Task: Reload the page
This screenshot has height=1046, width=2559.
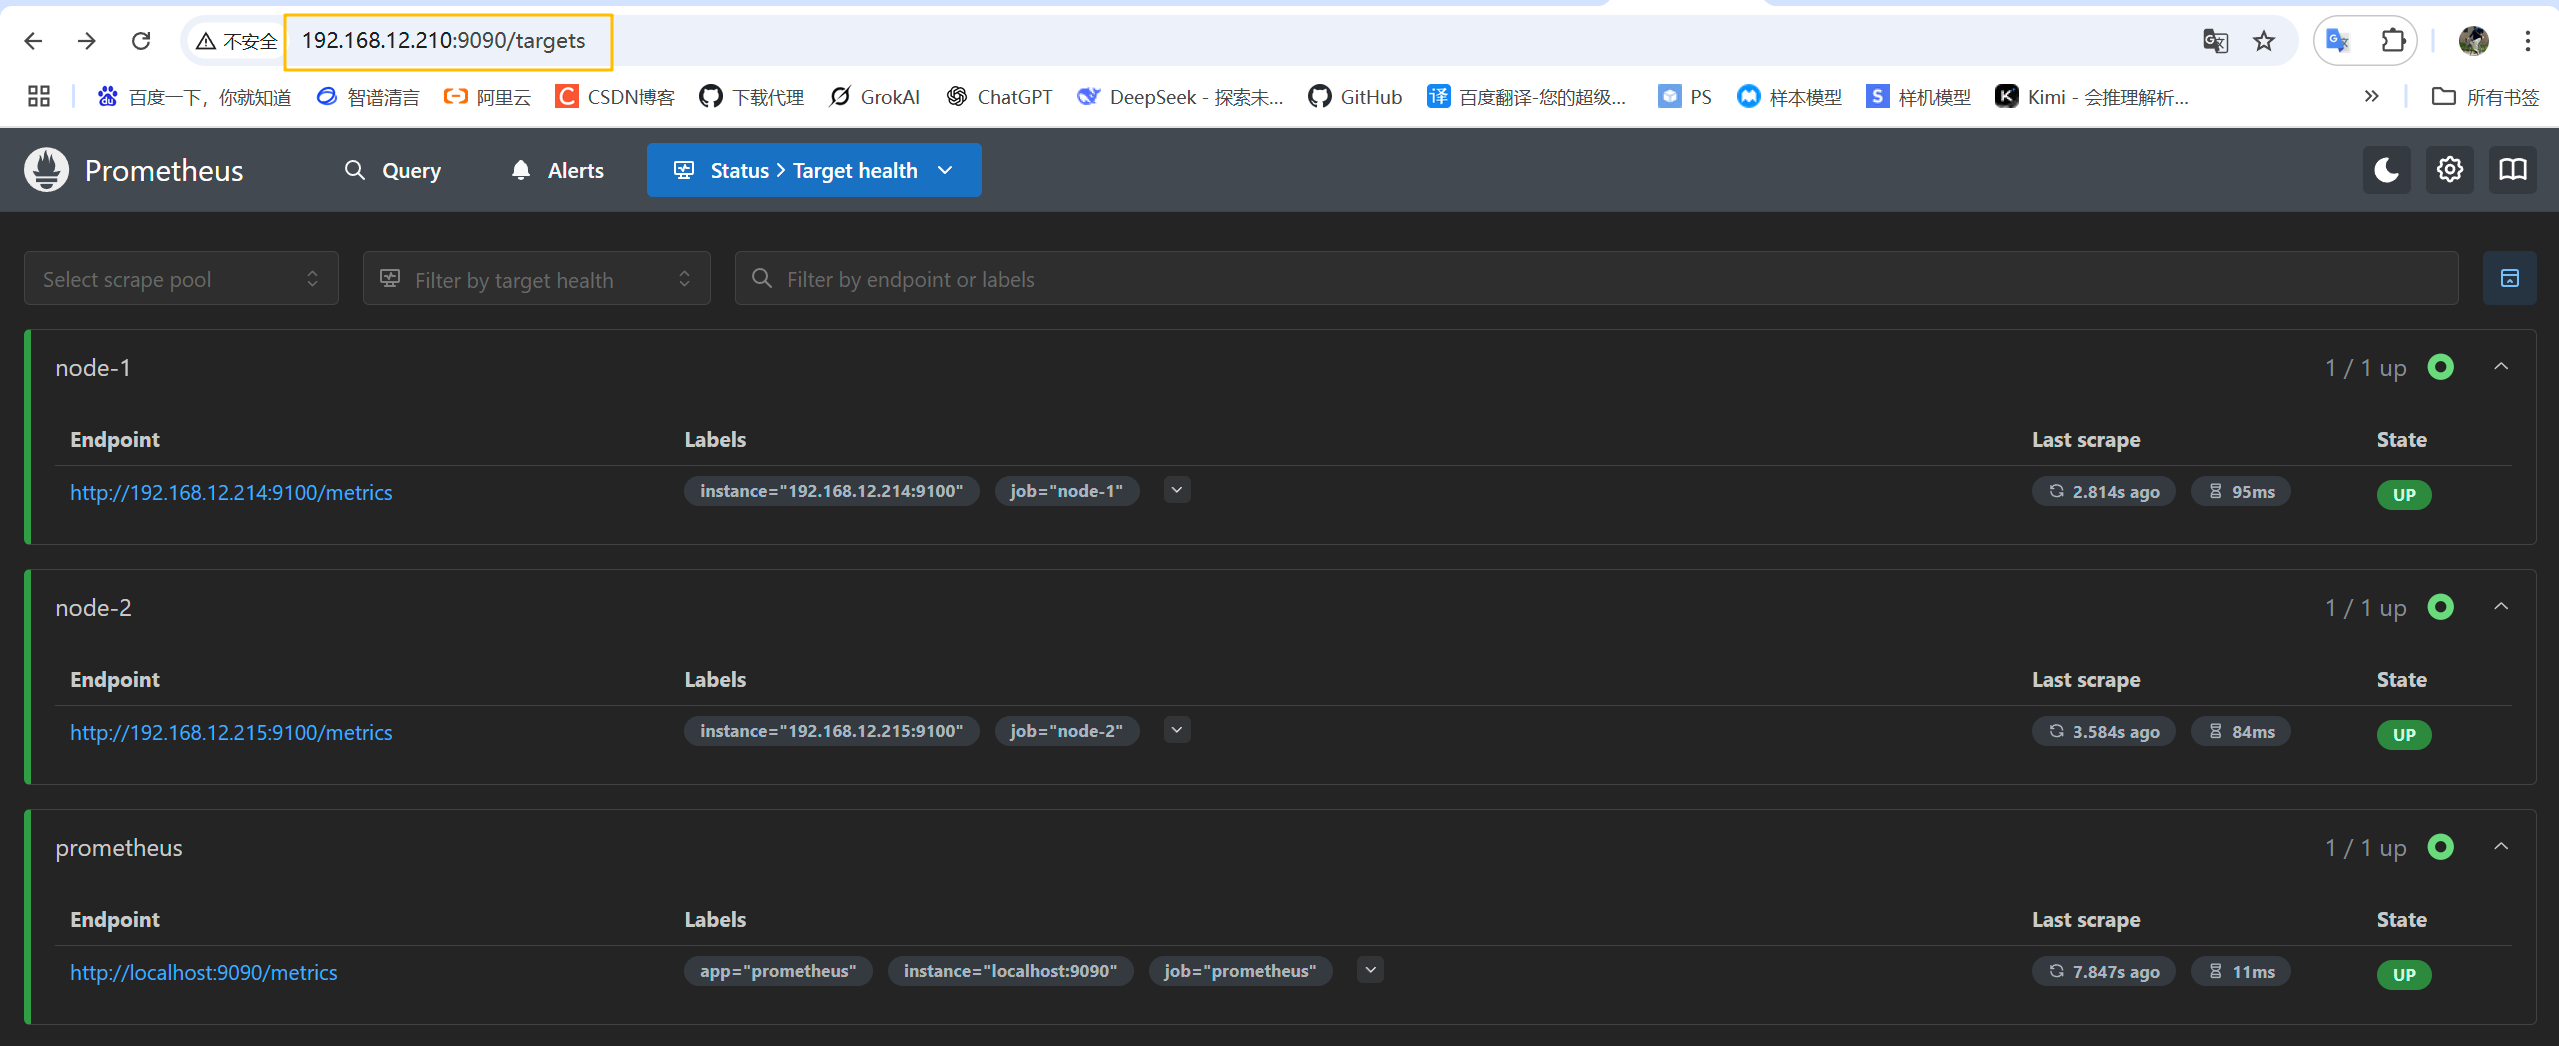Action: click(x=141, y=41)
